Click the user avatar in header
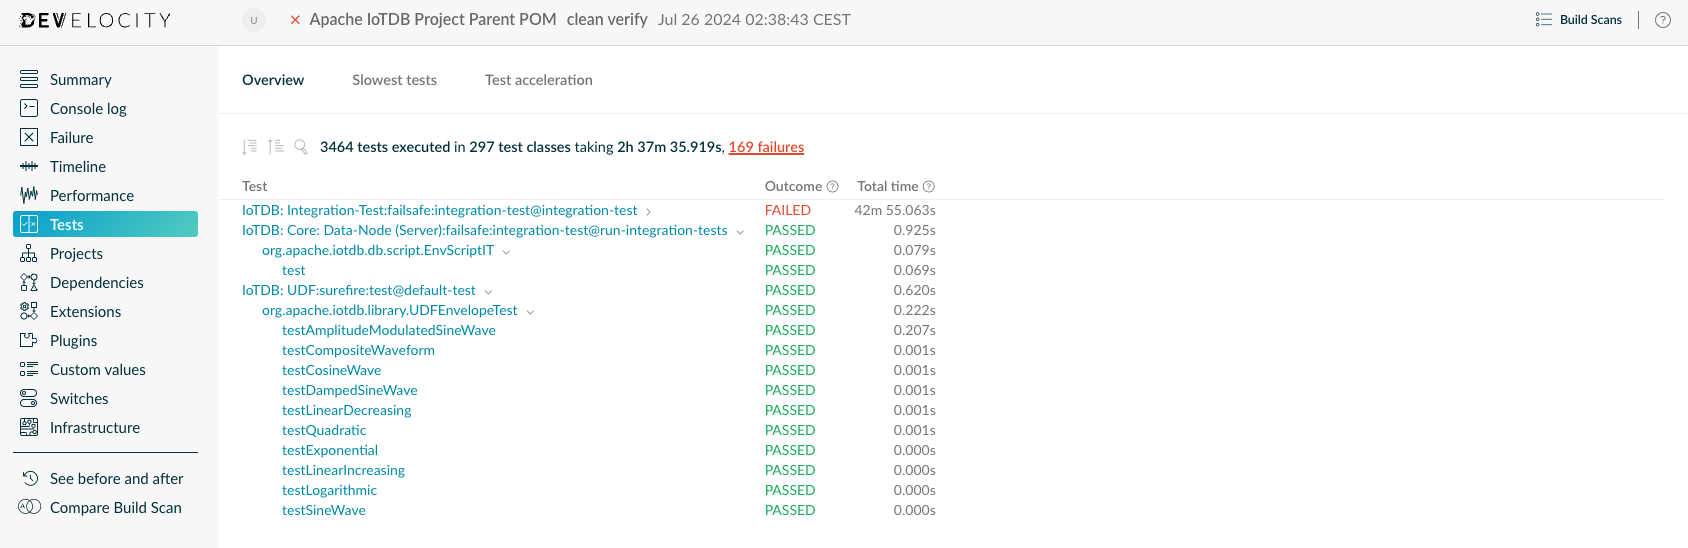This screenshot has height=548, width=1688. (x=254, y=20)
